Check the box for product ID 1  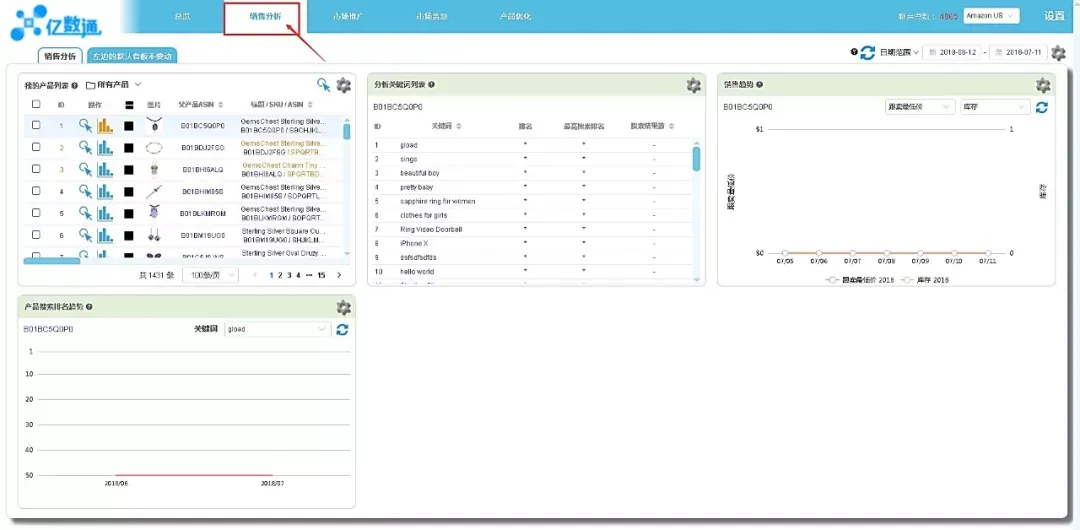[x=37, y=125]
